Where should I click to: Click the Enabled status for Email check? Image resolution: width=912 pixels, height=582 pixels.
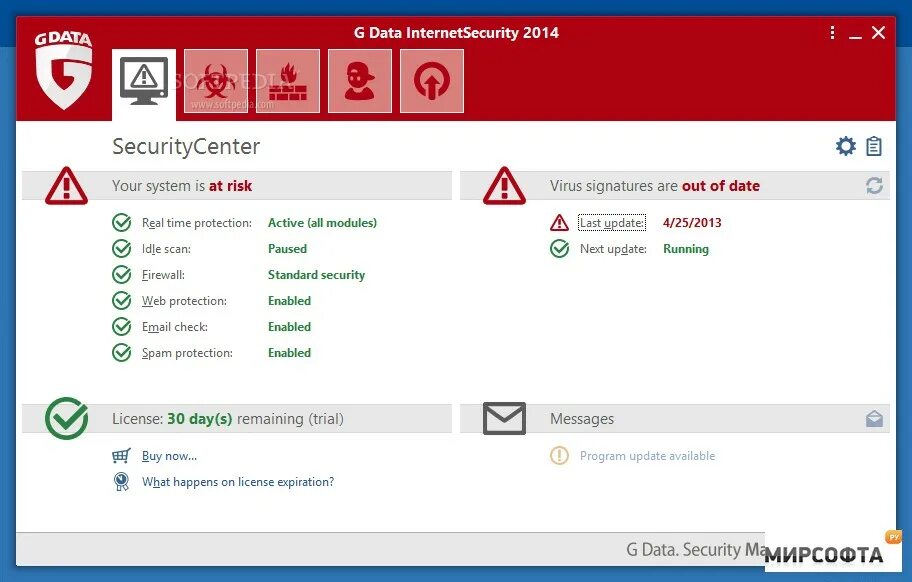click(x=290, y=327)
